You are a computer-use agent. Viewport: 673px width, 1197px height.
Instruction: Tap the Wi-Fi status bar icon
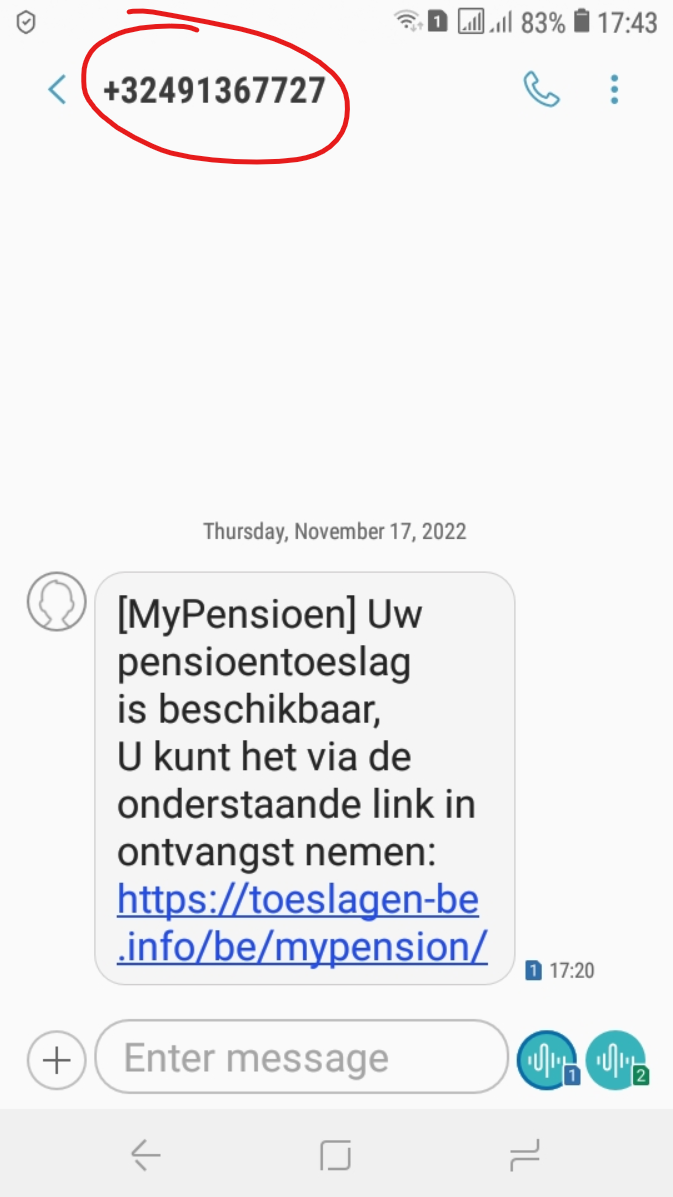coord(408,23)
